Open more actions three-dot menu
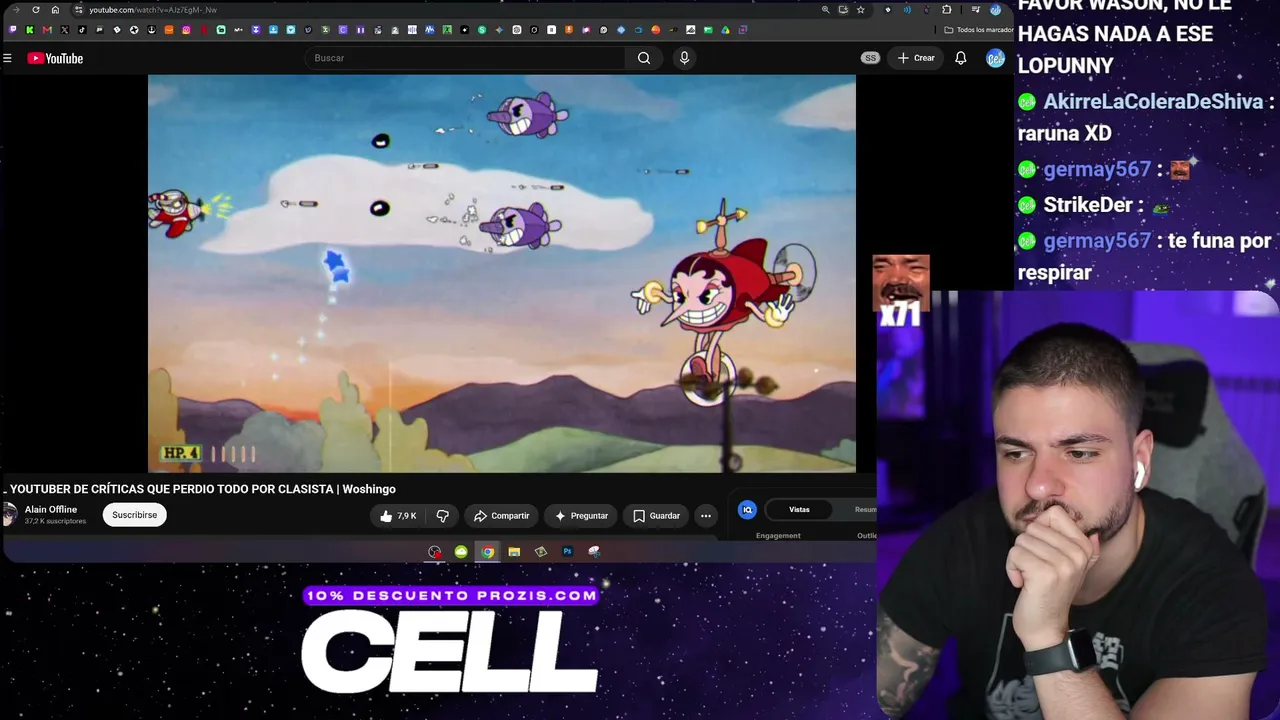Viewport: 1280px width, 720px height. pyautogui.click(x=706, y=516)
